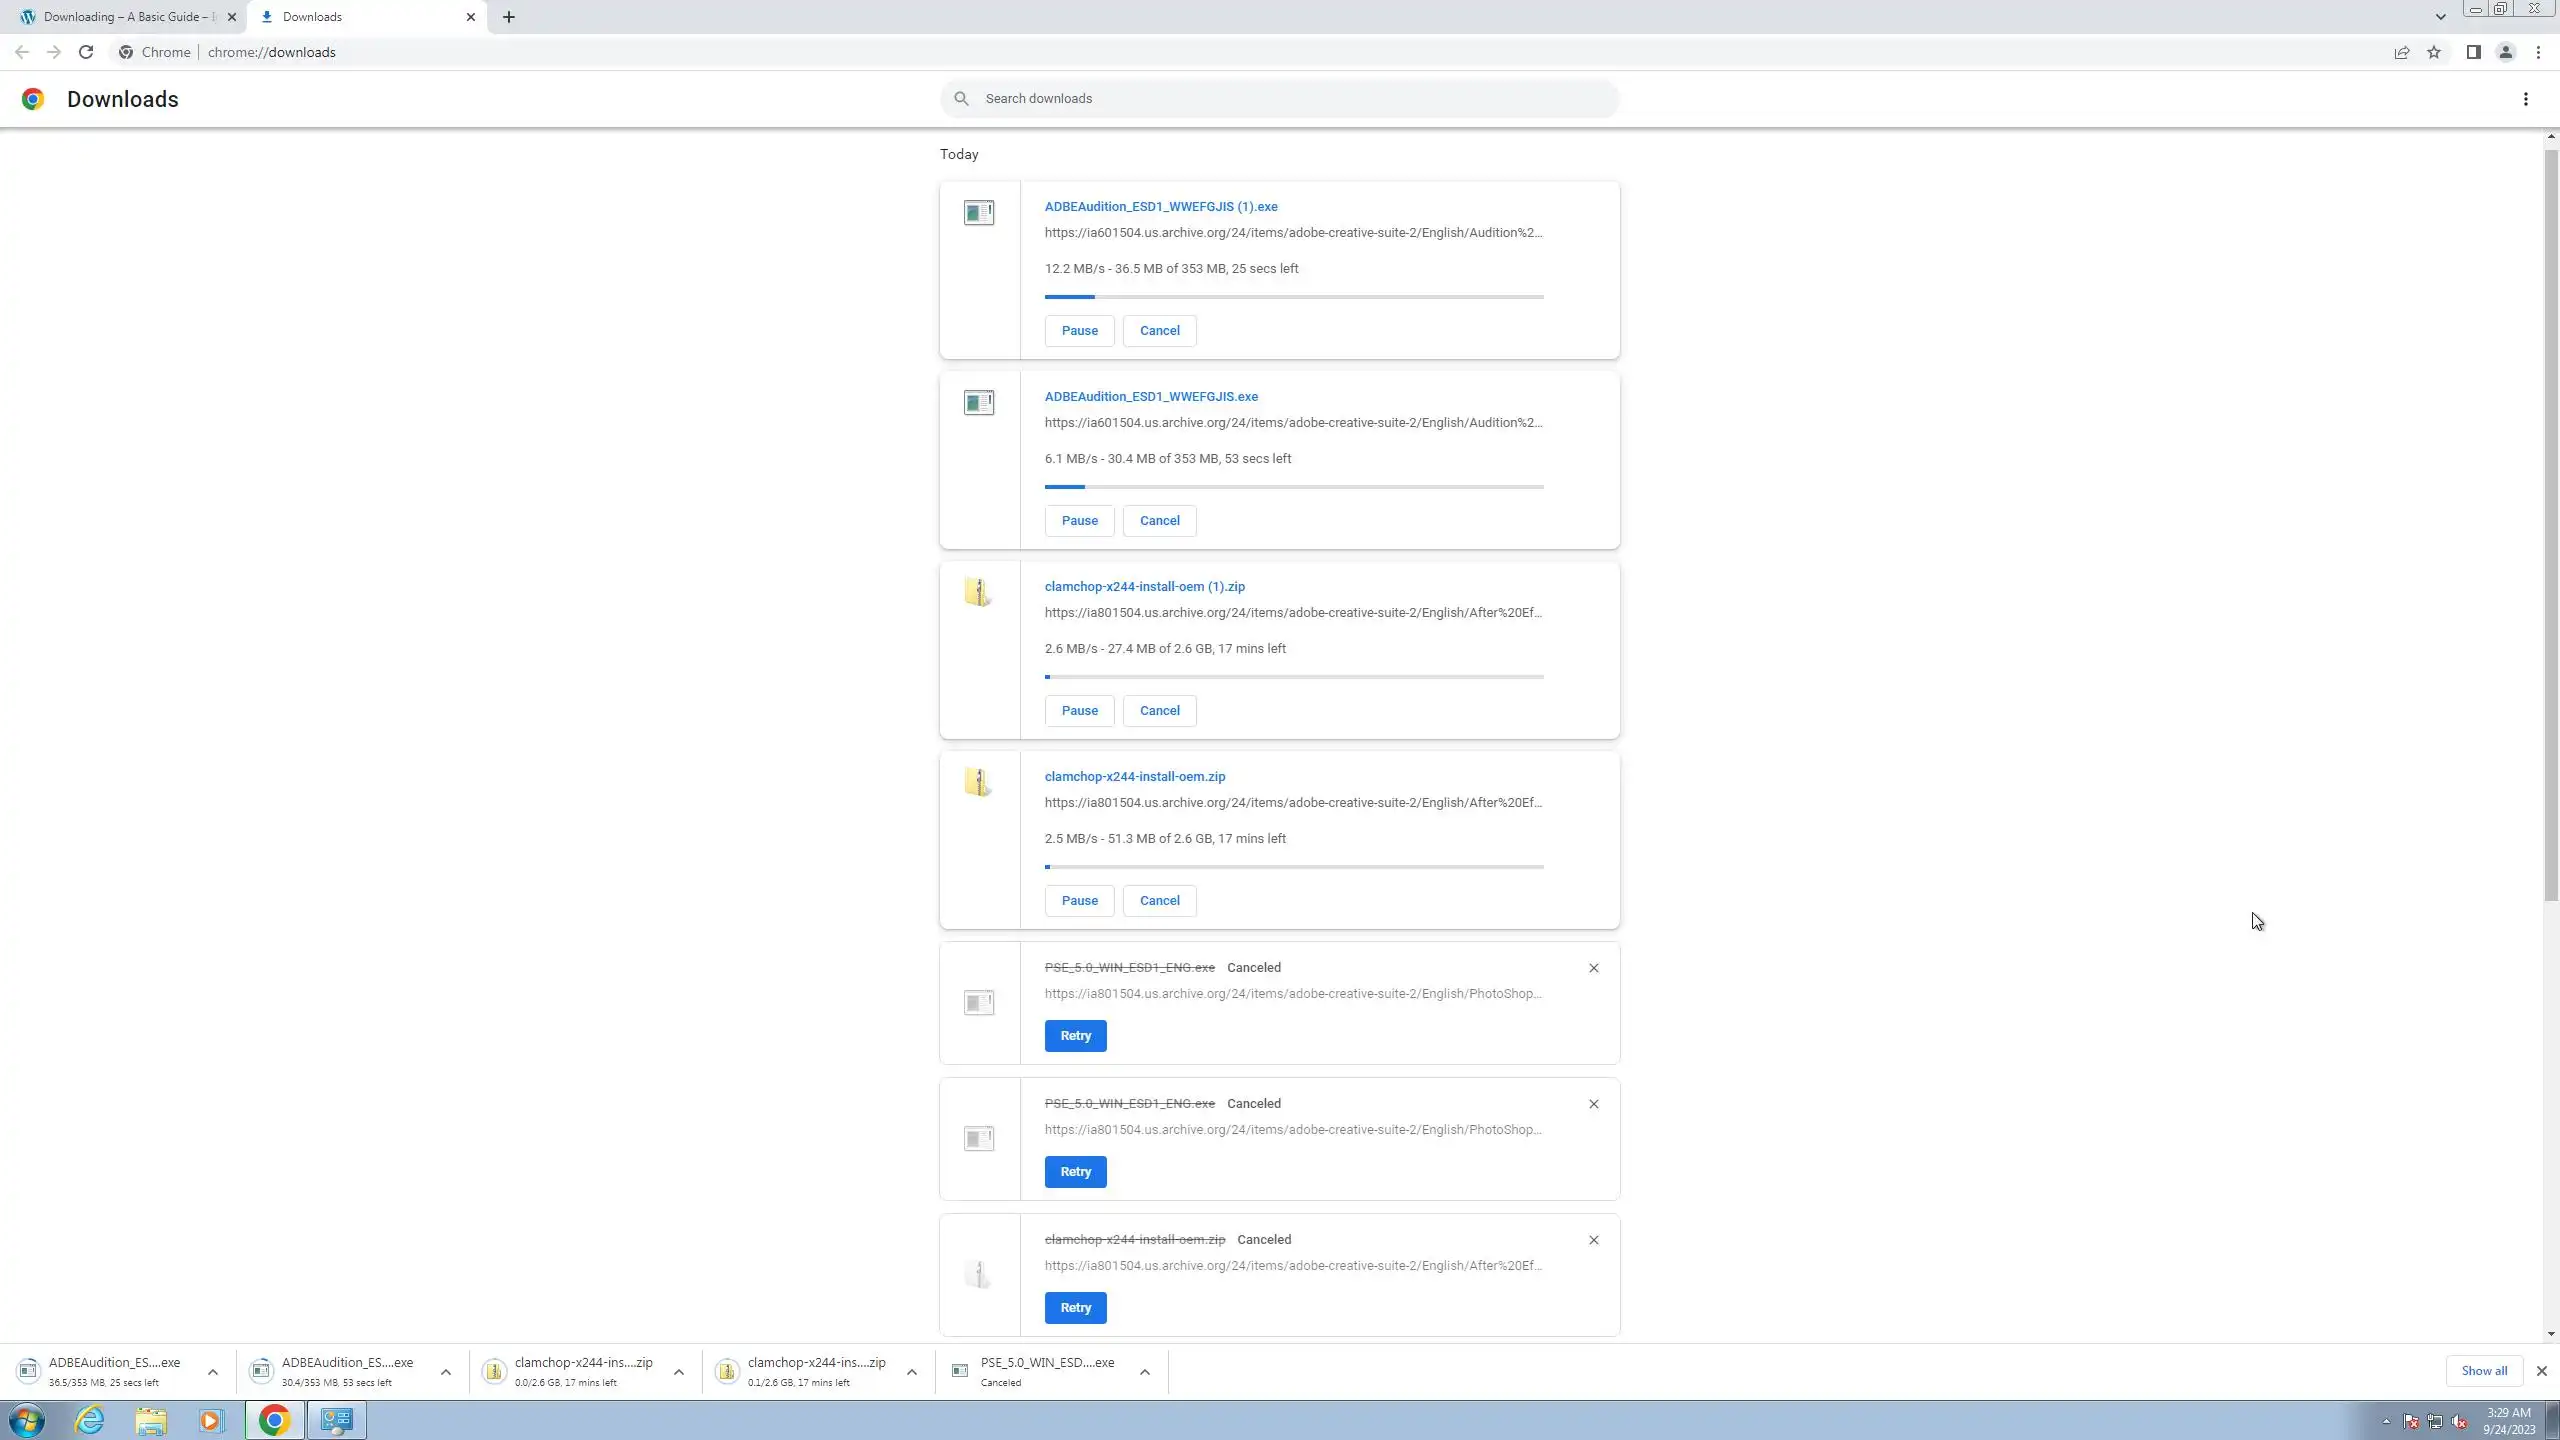The image size is (2560, 1440).
Task: Pause the ADBEAudition_ESD1_WWEFGJIS (1).exe download
Action: tap(1079, 331)
